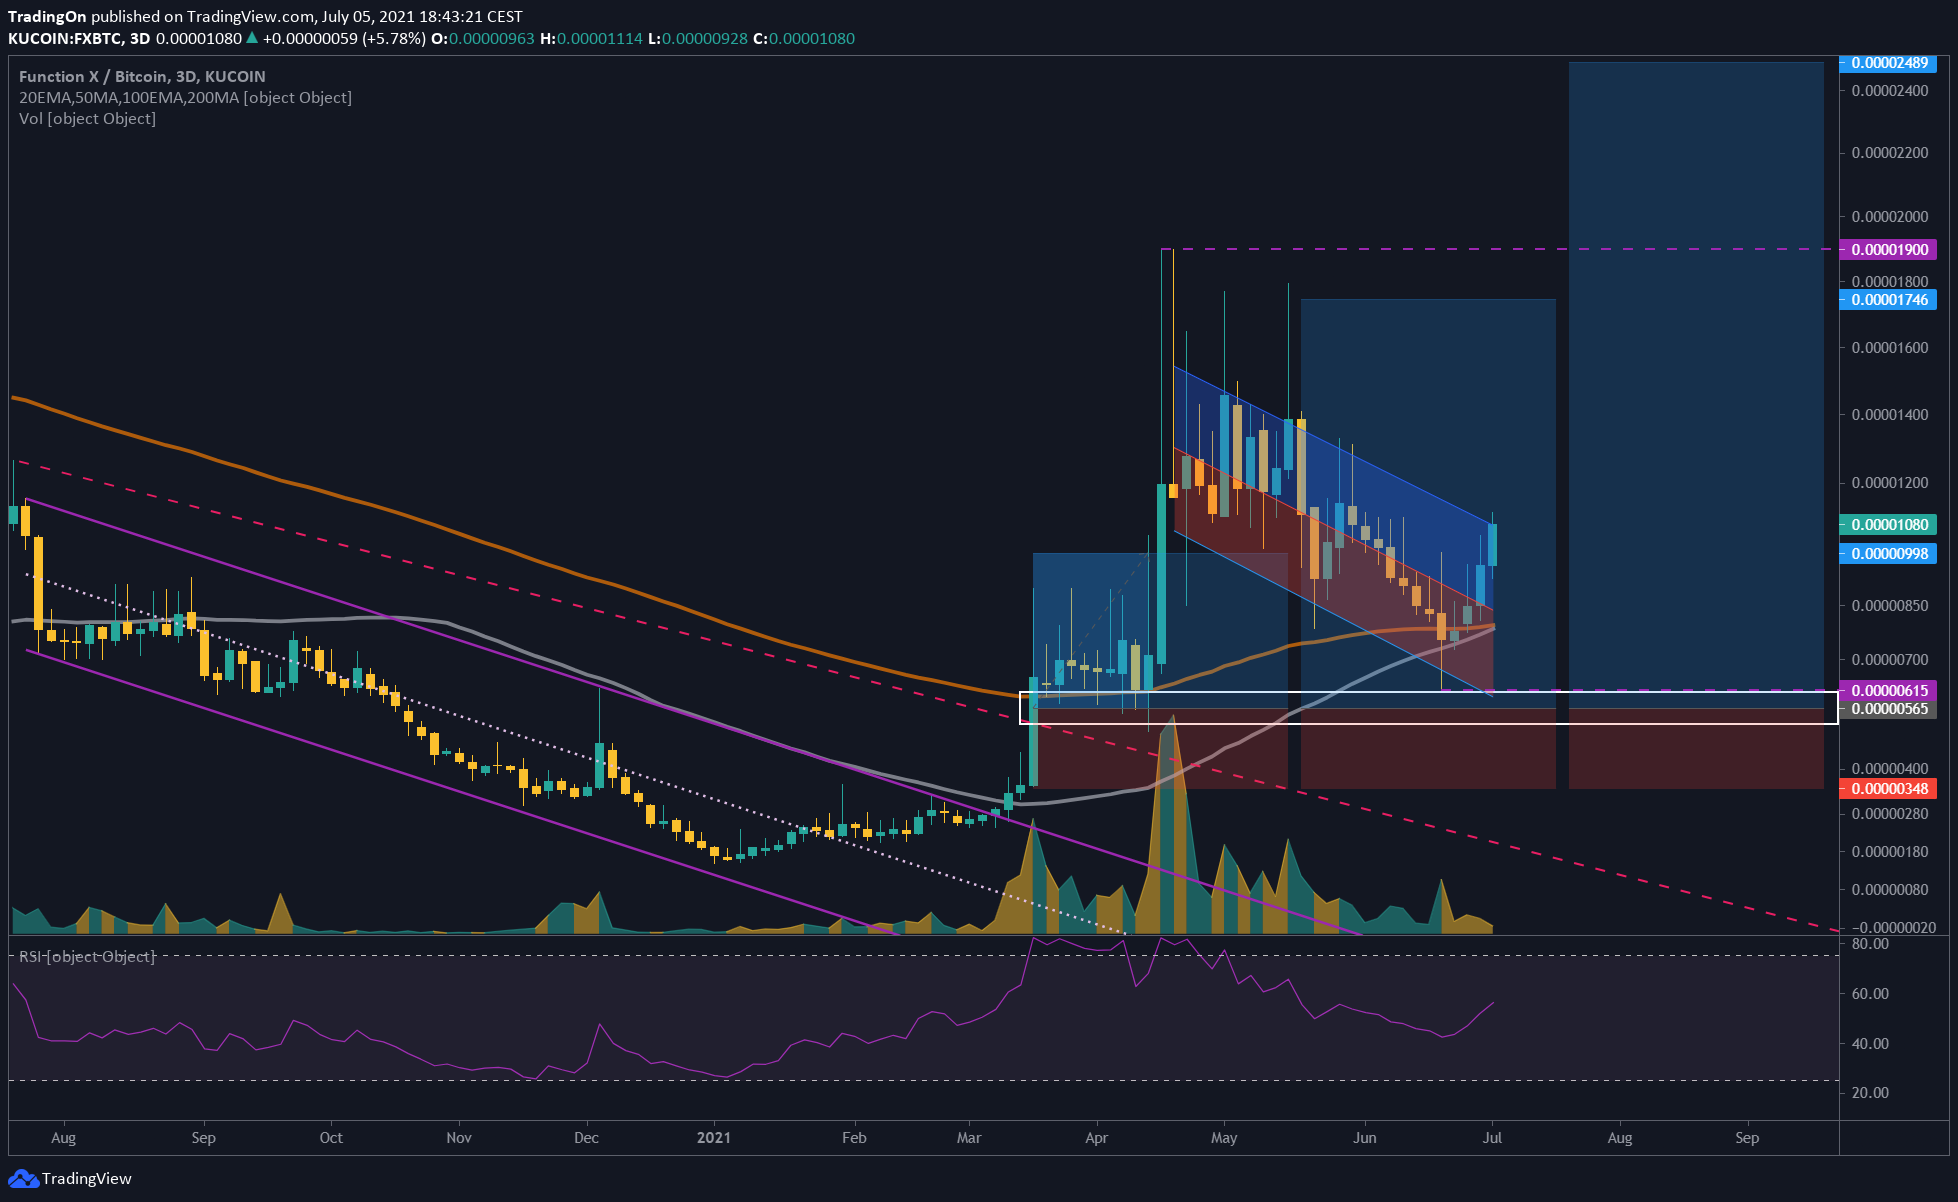Click the blue 0.00001746 price label

(1888, 300)
